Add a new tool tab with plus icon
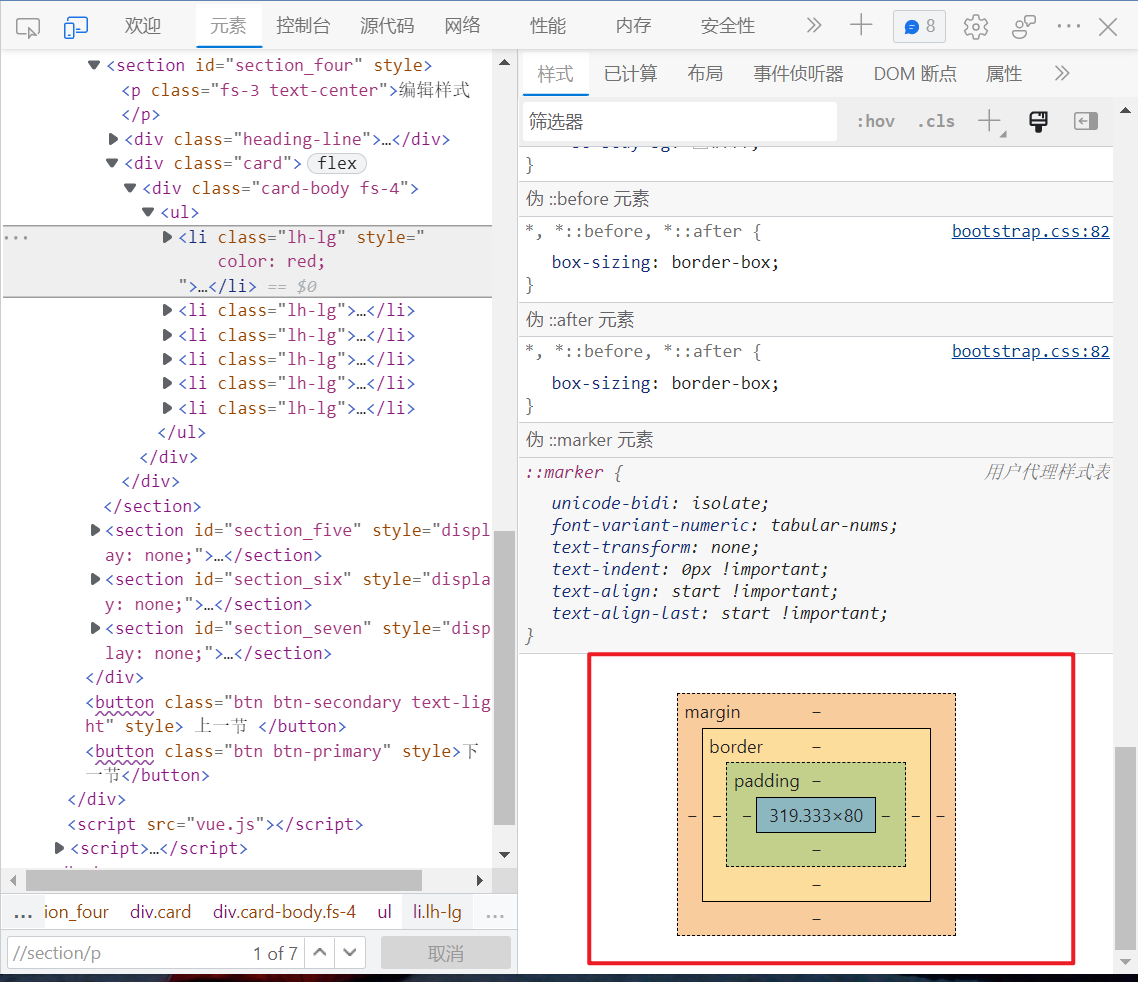Image resolution: width=1138 pixels, height=982 pixels. click(x=860, y=26)
